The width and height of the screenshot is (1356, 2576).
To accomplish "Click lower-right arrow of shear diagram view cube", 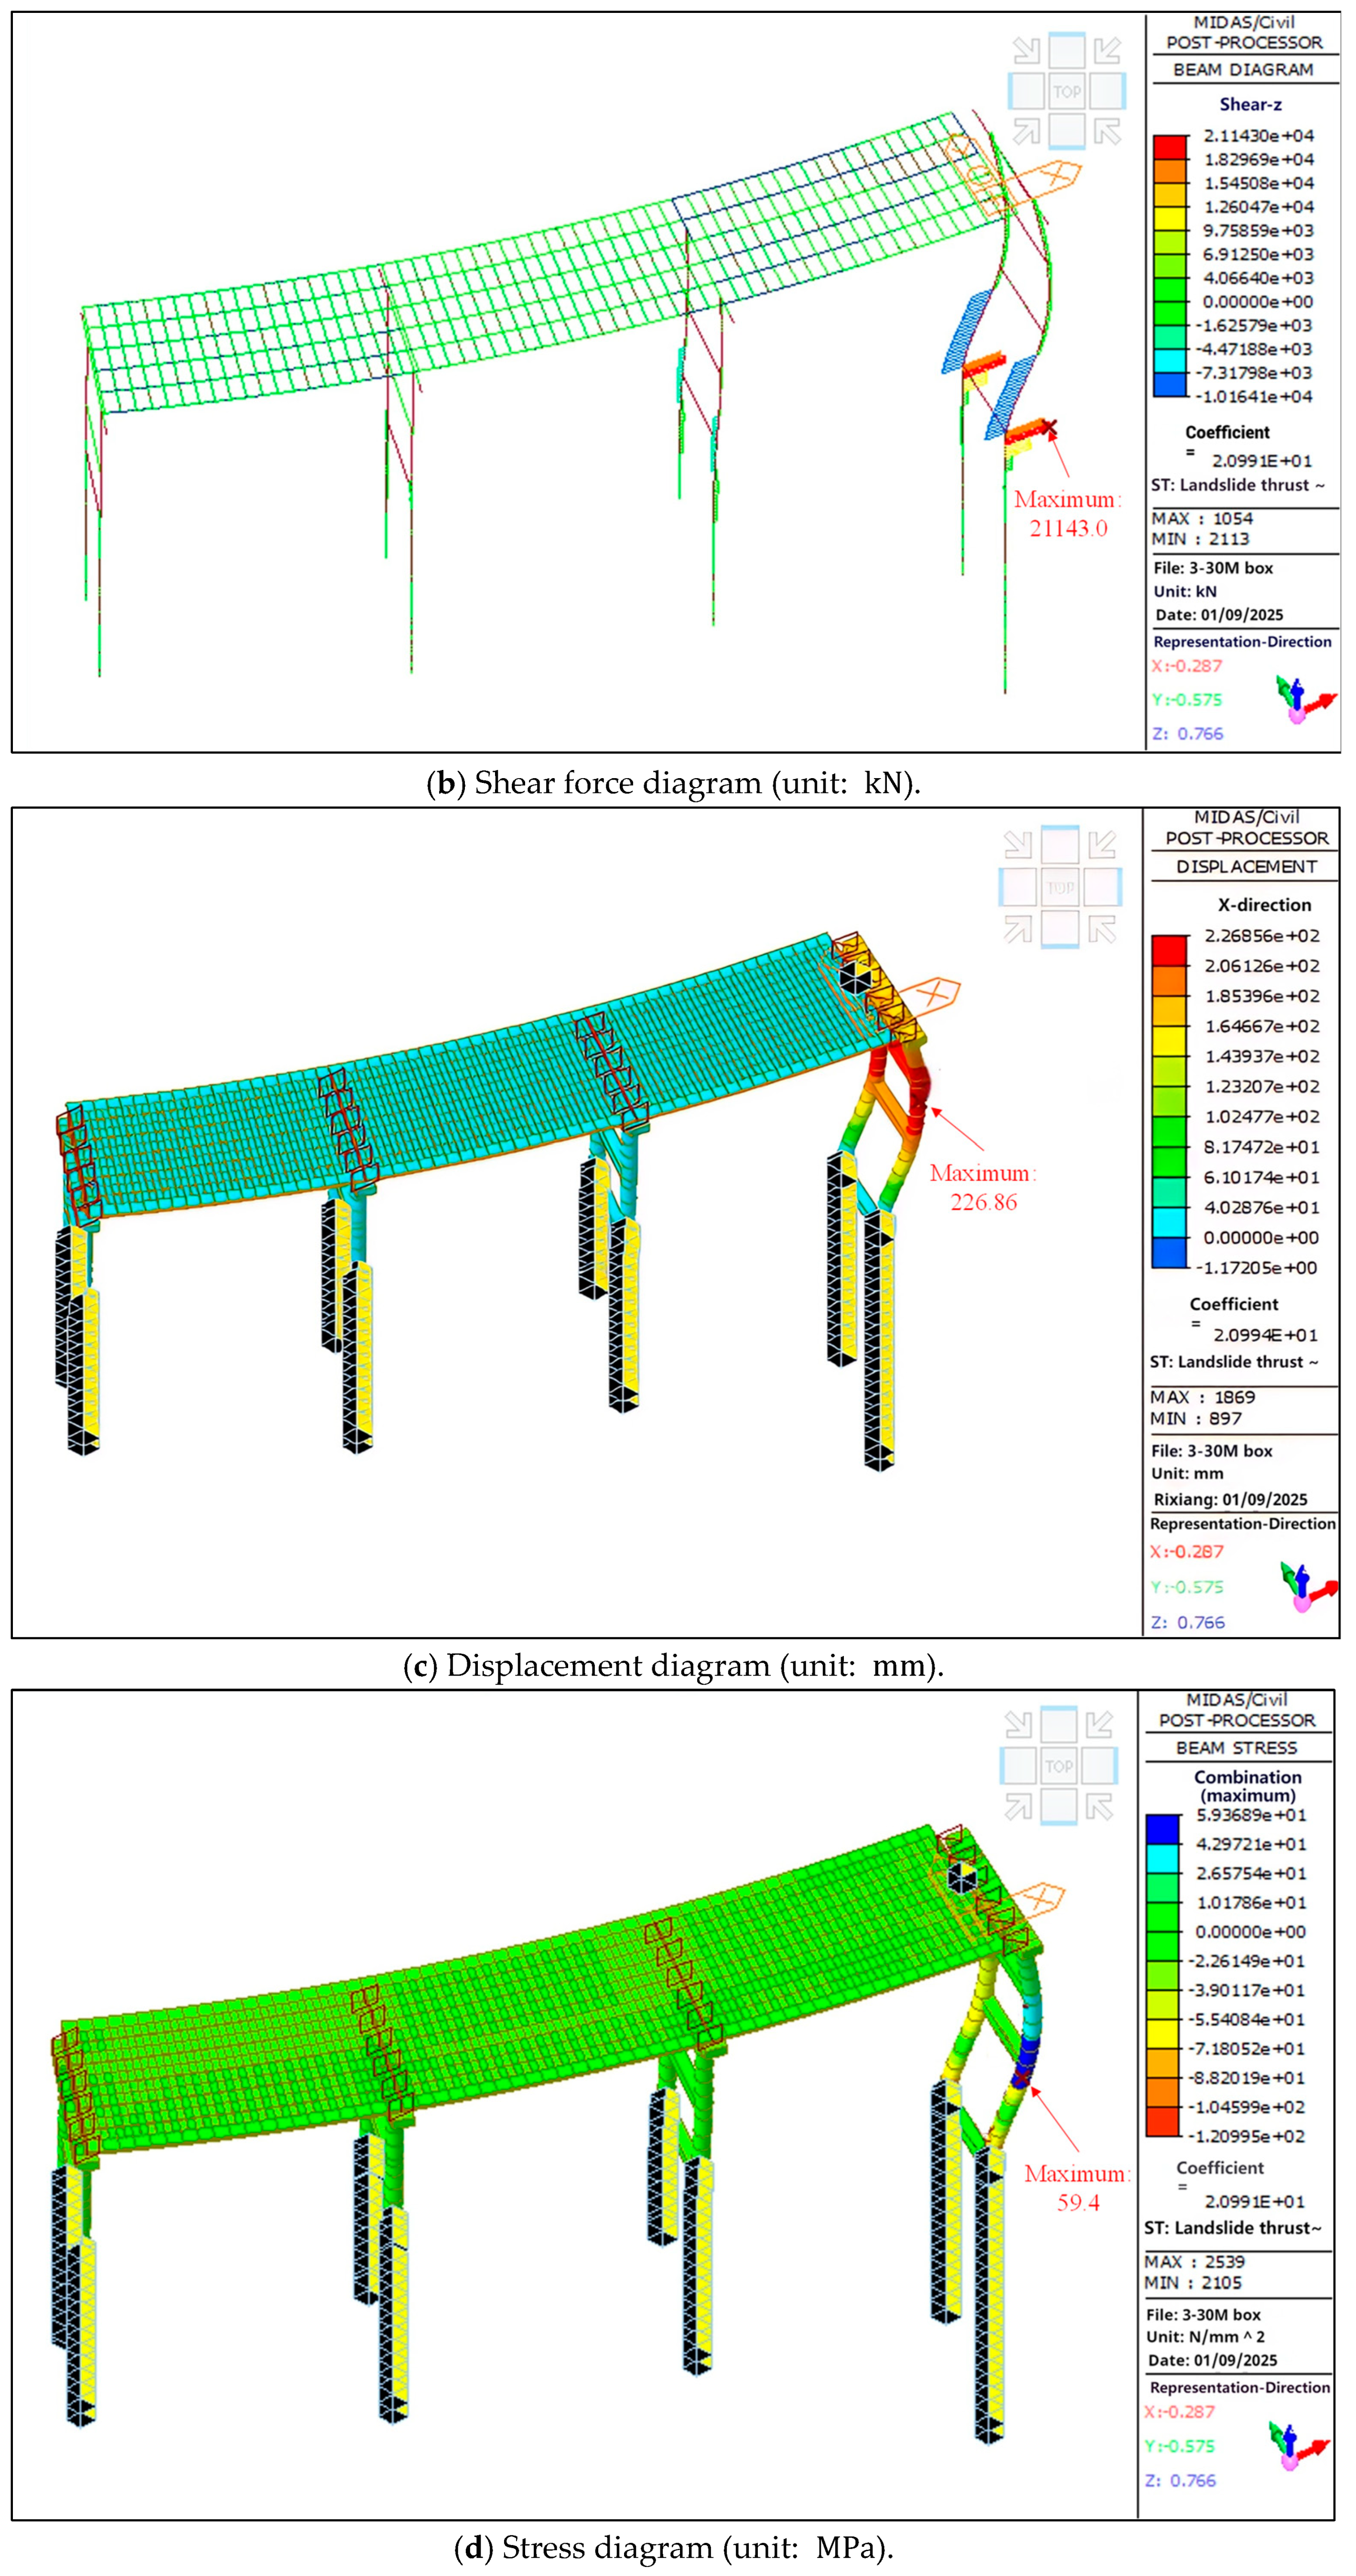I will click(1107, 131).
